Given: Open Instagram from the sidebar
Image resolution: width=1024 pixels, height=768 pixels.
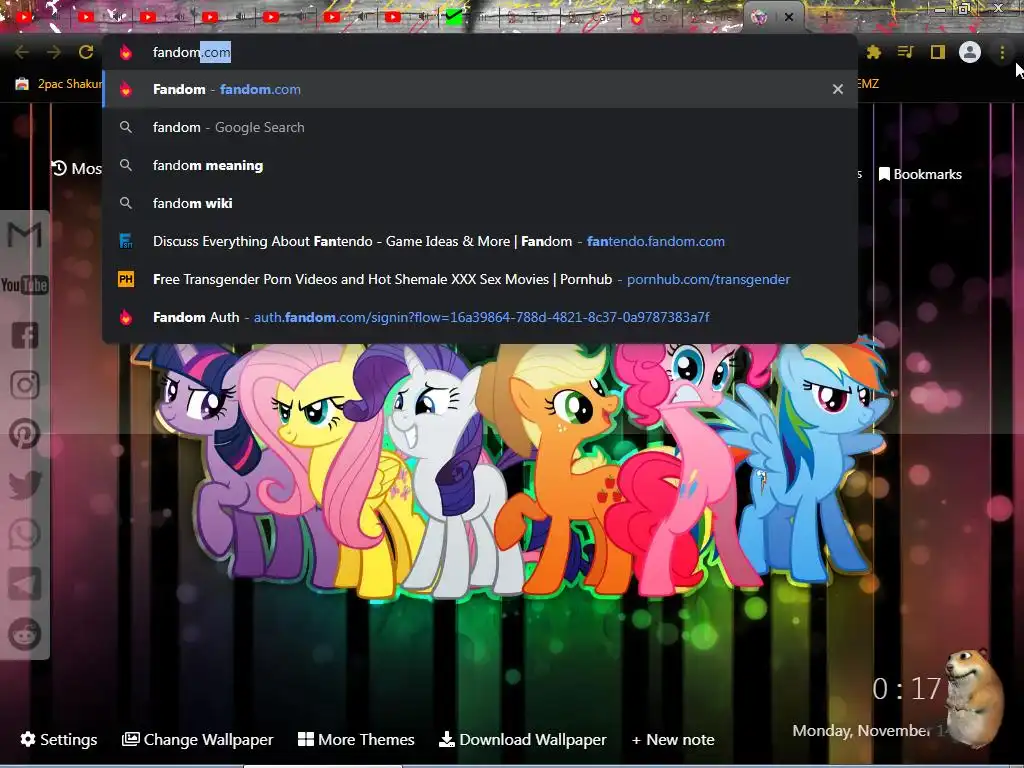Looking at the screenshot, I should 25,385.
